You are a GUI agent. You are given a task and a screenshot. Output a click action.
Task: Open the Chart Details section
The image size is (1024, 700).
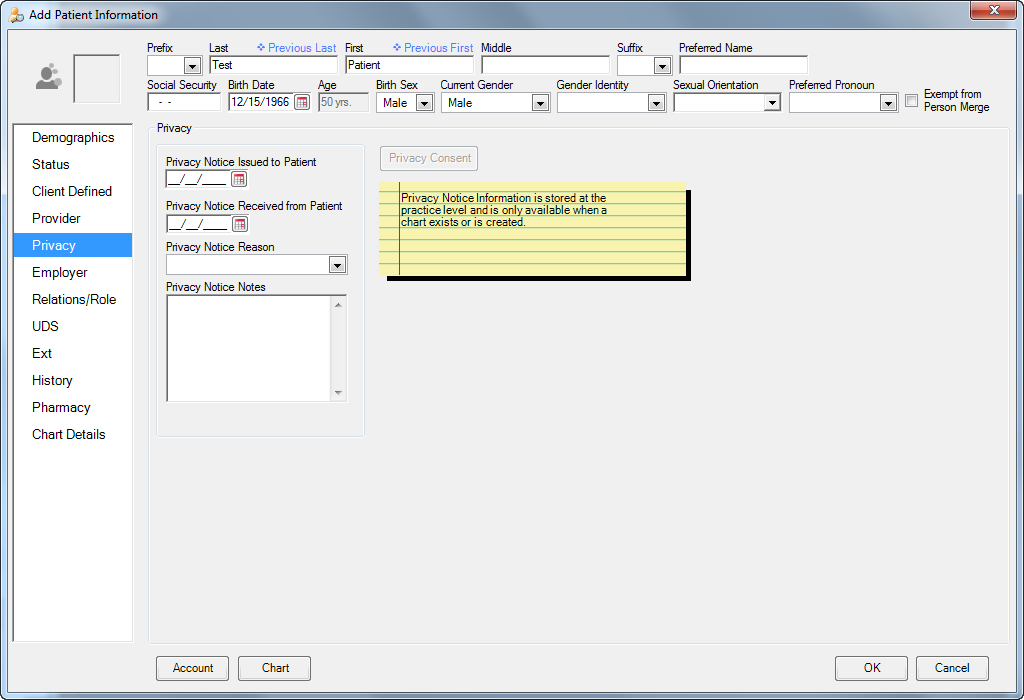(x=73, y=434)
